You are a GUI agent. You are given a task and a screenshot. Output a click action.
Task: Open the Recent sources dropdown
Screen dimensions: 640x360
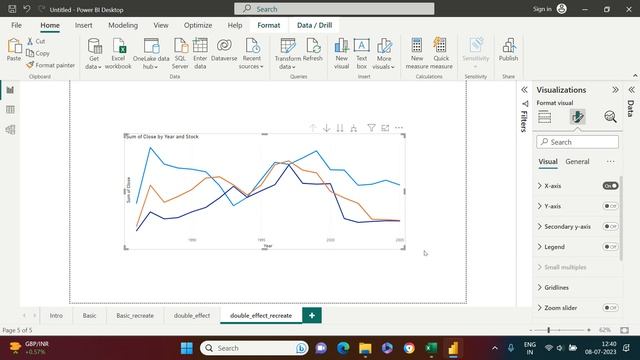pyautogui.click(x=251, y=62)
